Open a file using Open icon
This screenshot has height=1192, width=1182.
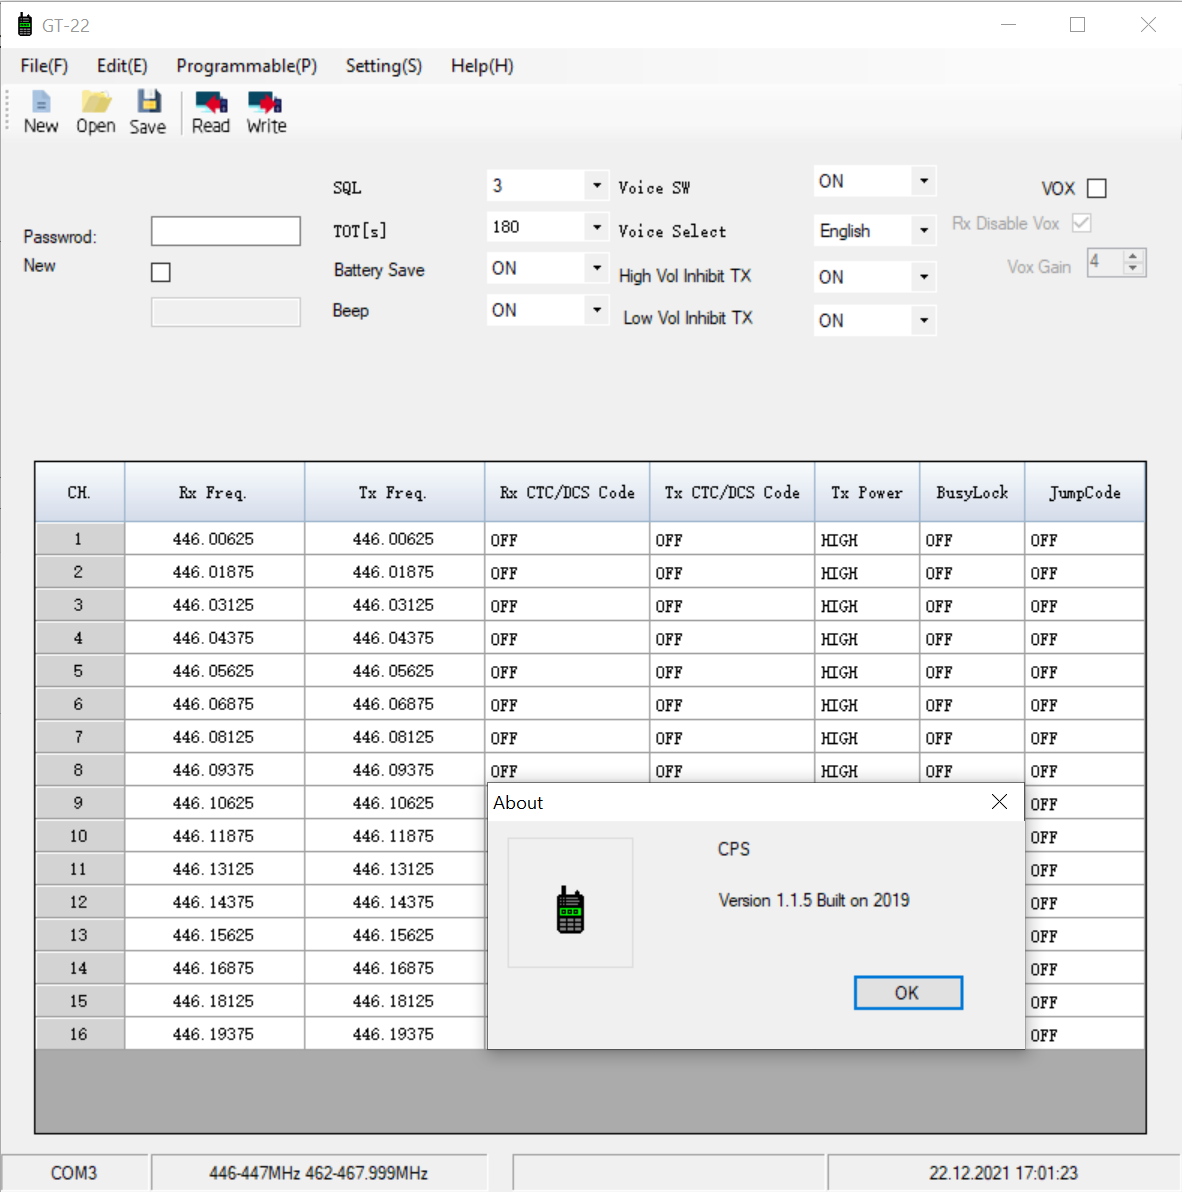coord(96,113)
